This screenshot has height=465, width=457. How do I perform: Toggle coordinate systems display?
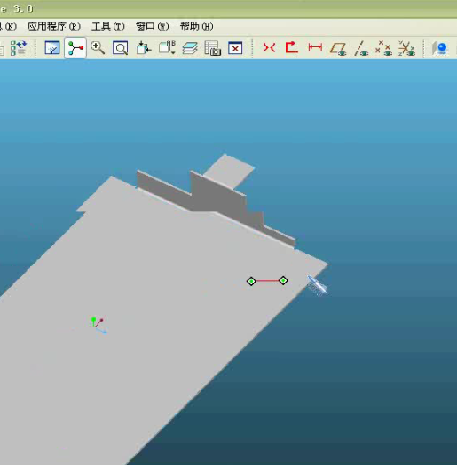pyautogui.click(x=406, y=48)
